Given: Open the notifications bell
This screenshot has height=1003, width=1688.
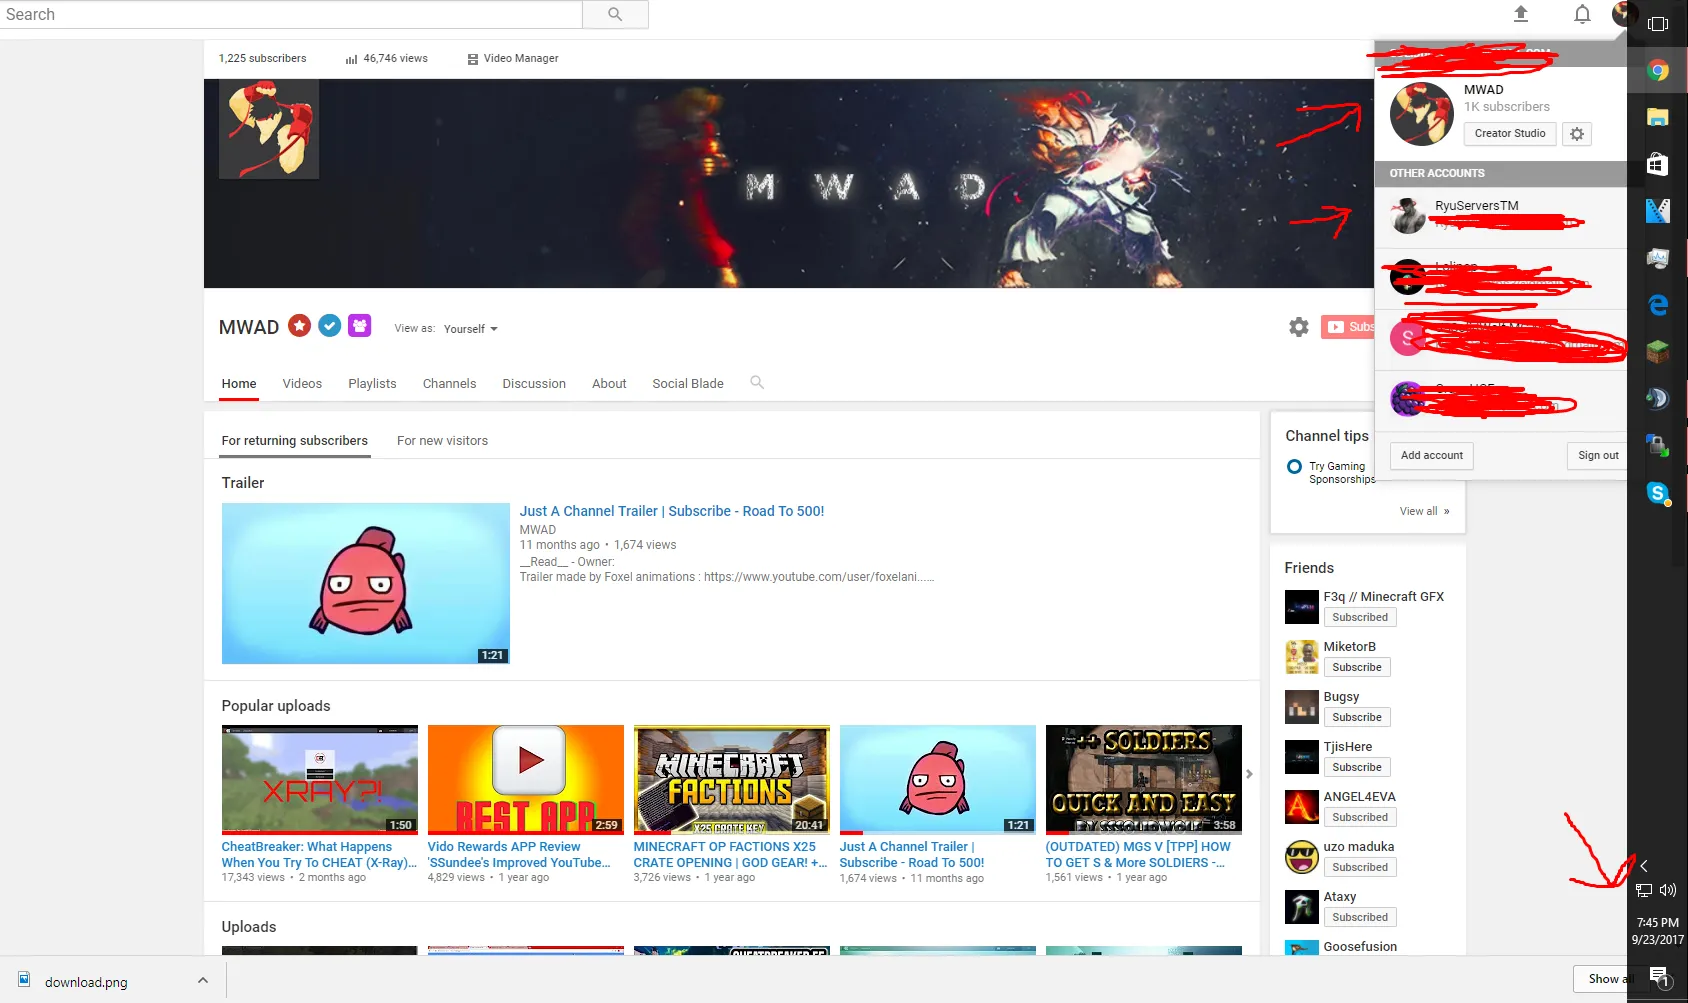Looking at the screenshot, I should pos(1582,14).
